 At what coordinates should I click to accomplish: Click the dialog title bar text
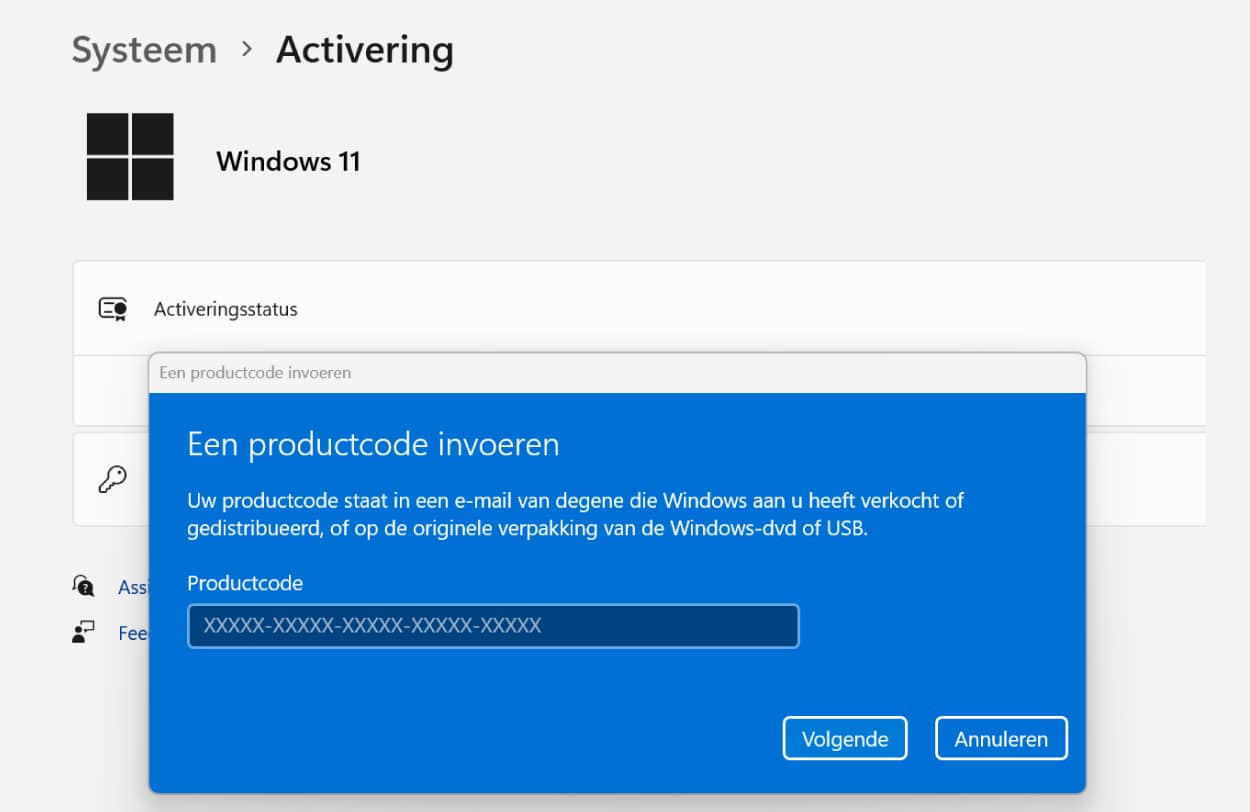[255, 373]
